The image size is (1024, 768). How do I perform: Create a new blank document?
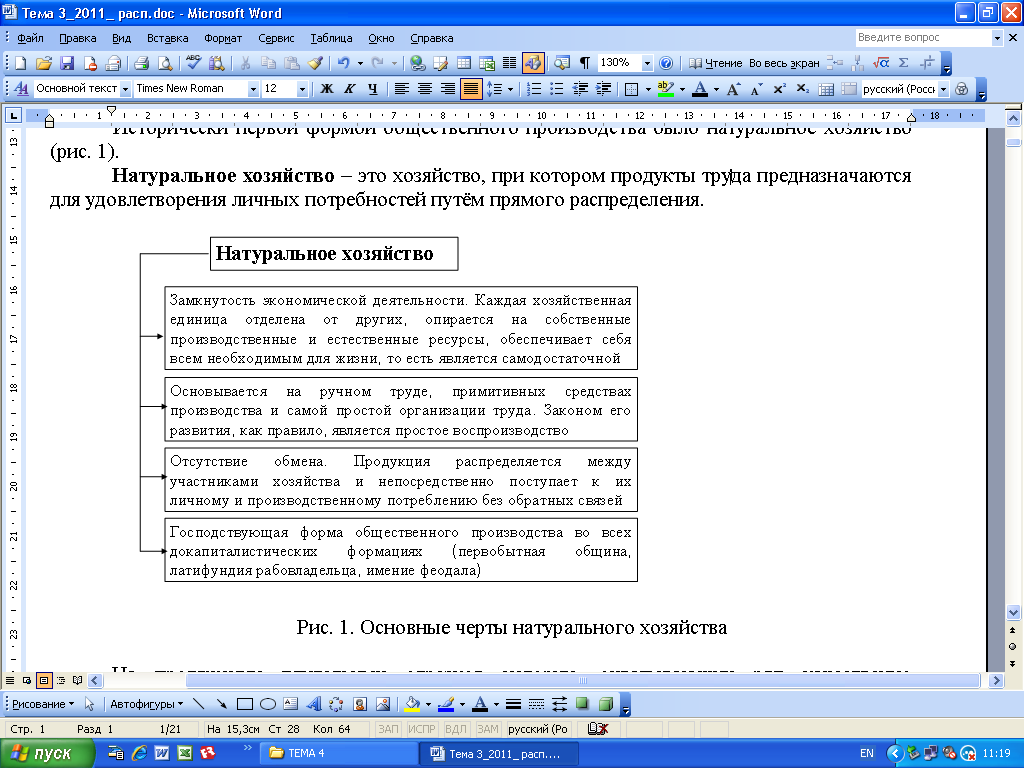pos(20,63)
